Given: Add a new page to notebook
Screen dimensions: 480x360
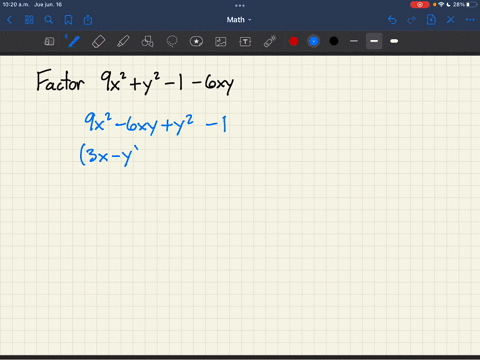Looking at the screenshot, I should click(431, 20).
